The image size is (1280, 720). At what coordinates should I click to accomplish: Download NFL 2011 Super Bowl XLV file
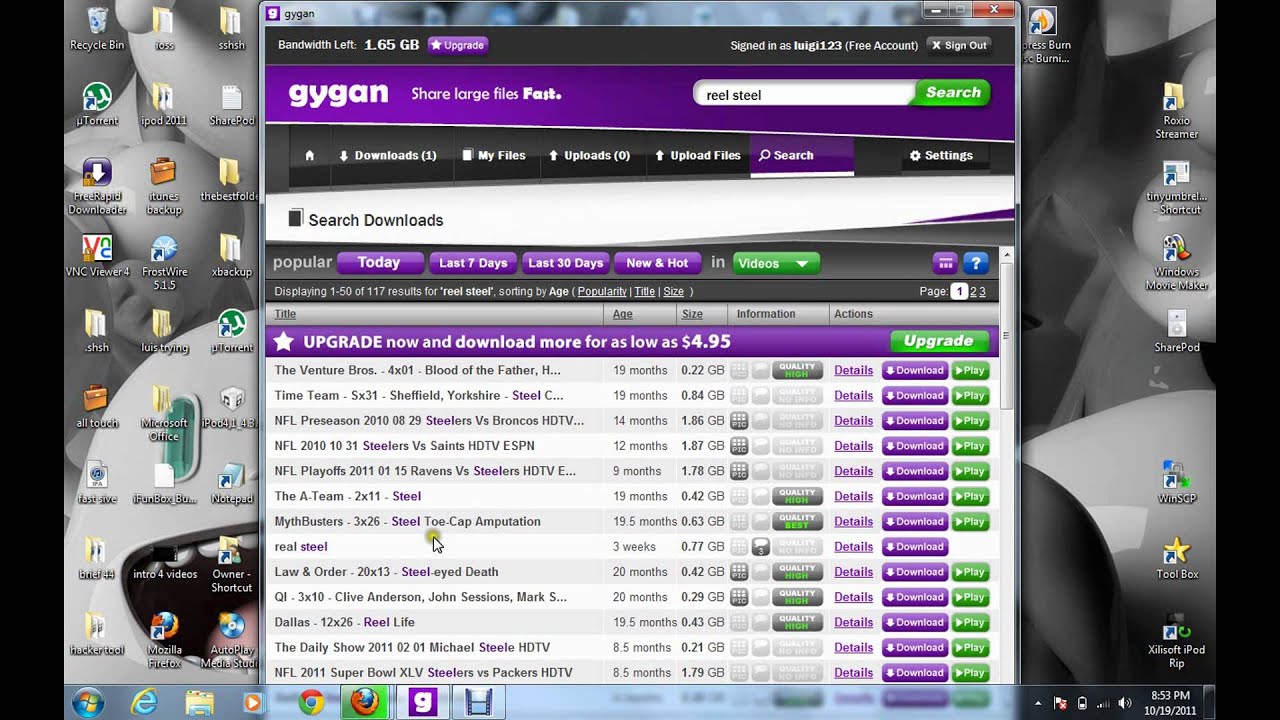[x=914, y=673]
